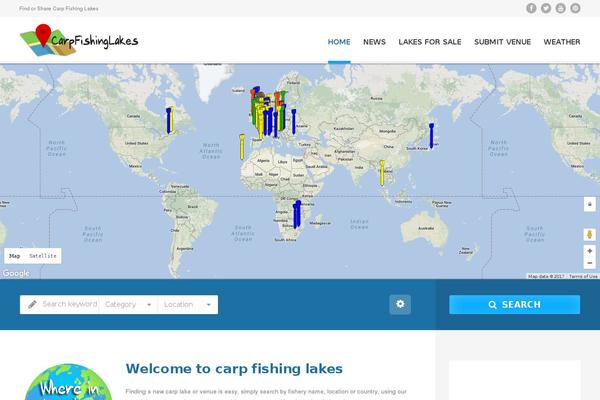This screenshot has height=400, width=600.
Task: Click the CarpFishingLakes logo
Action: [x=79, y=40]
